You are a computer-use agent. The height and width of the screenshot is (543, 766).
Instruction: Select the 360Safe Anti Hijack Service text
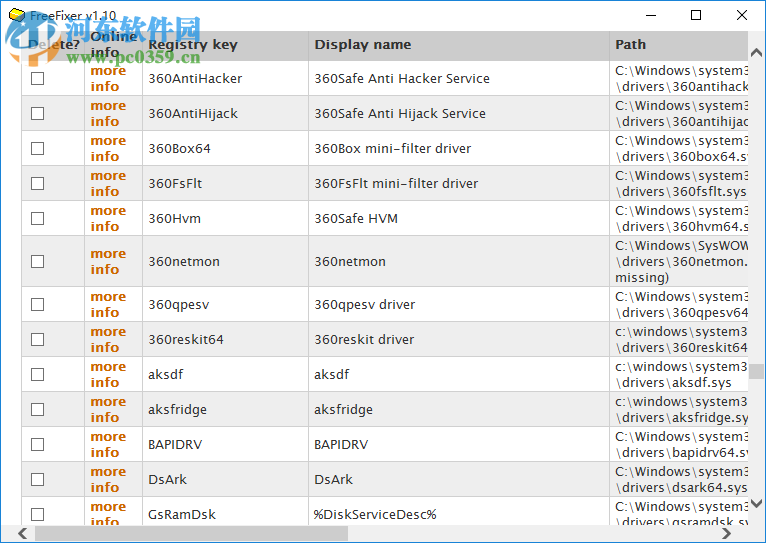400,114
